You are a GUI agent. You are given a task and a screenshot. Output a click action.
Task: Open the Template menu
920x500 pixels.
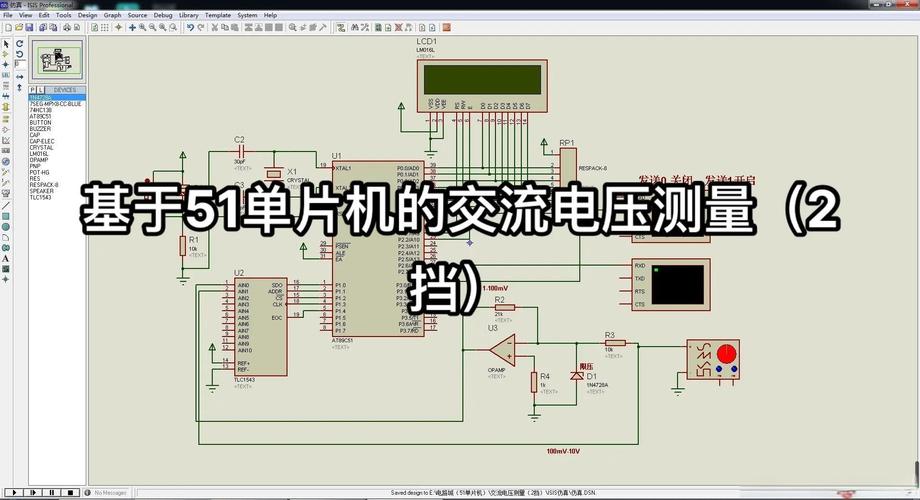(x=218, y=15)
